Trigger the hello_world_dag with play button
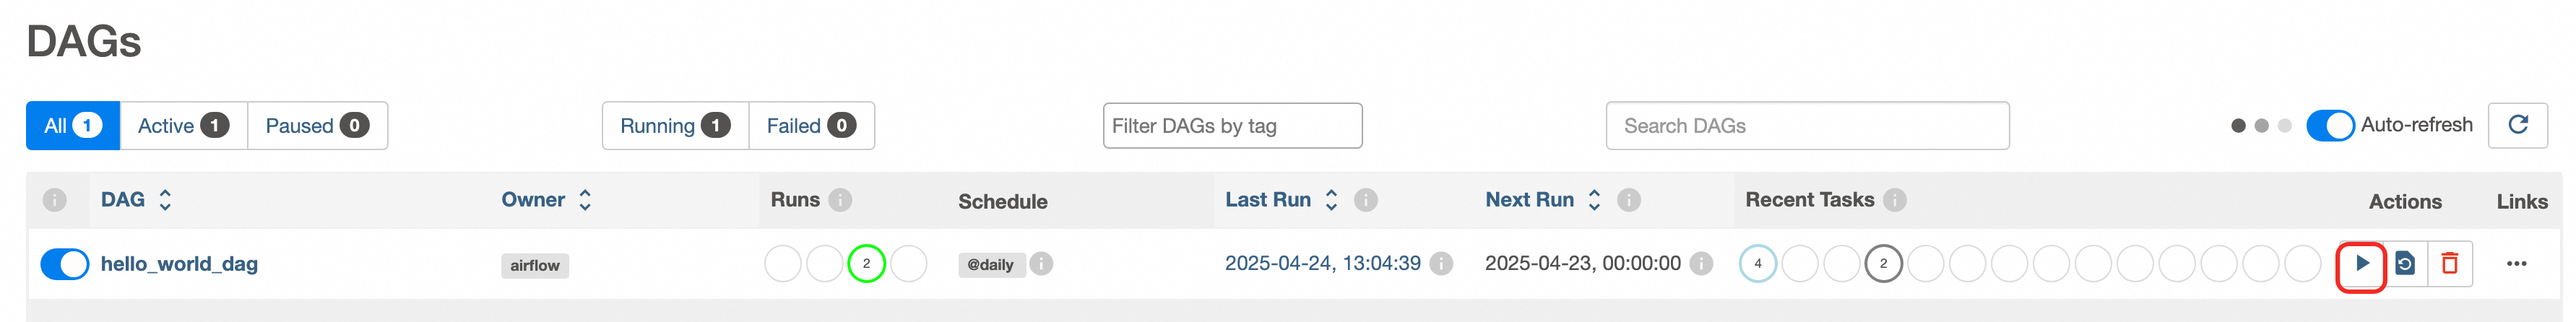Viewport: 2576px width, 322px height. click(x=2361, y=264)
